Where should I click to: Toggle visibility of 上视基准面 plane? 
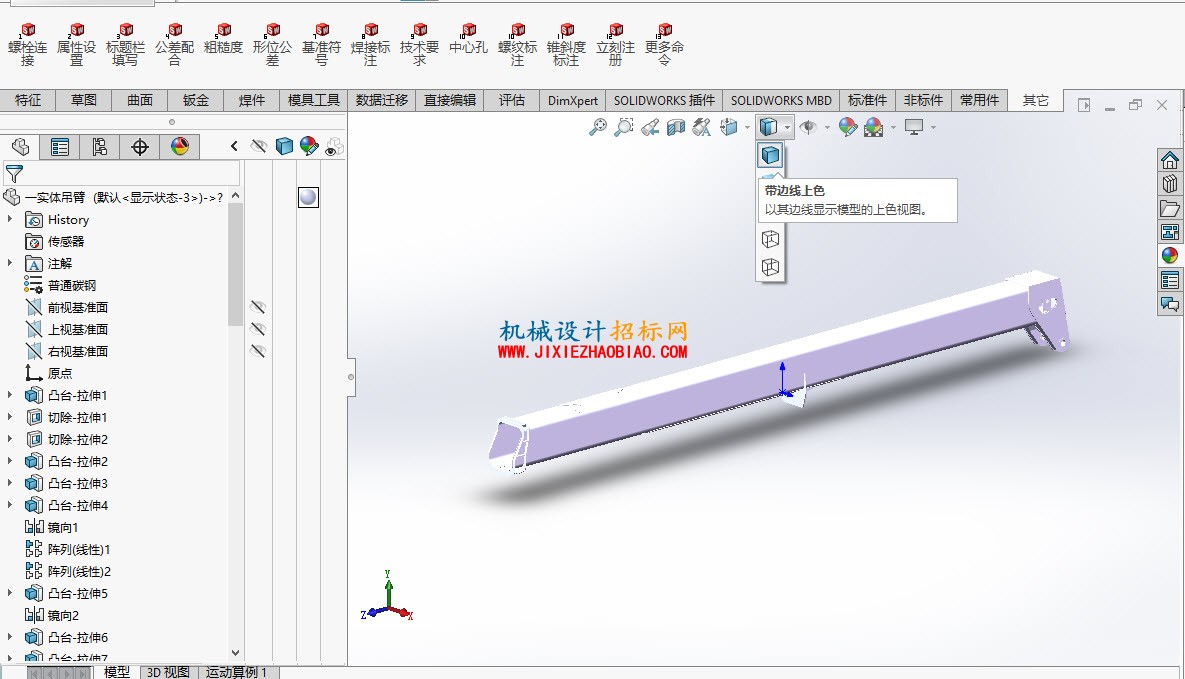pyautogui.click(x=258, y=329)
